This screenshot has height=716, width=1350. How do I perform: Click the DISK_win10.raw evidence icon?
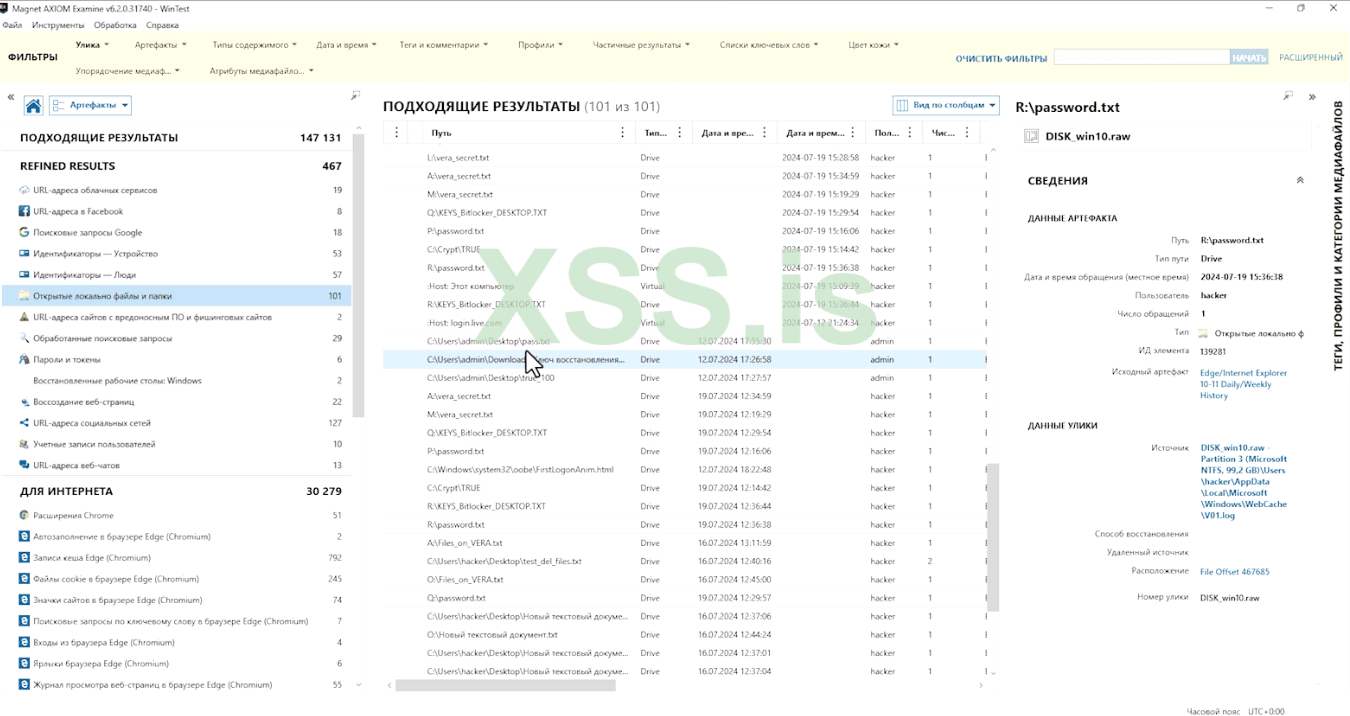[1031, 136]
